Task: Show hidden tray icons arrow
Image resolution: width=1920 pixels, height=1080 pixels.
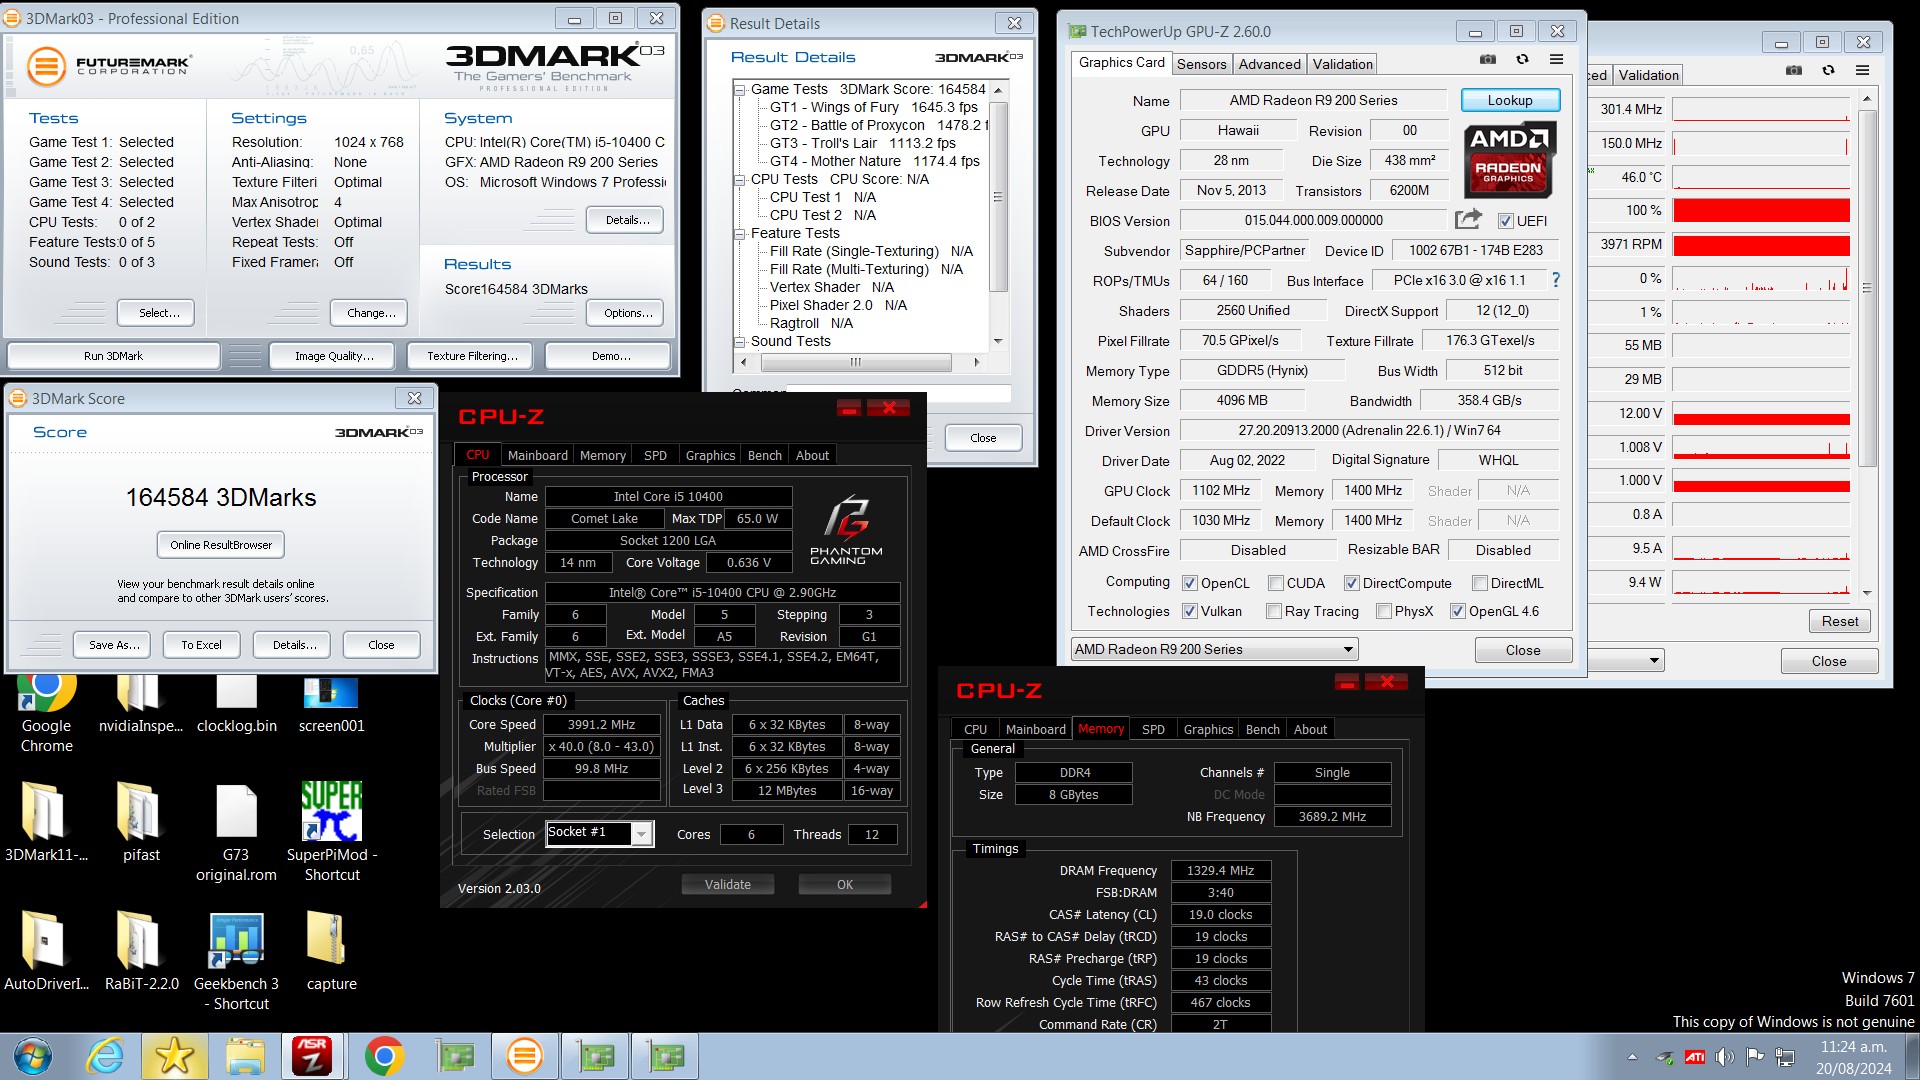Action: click(1632, 1056)
